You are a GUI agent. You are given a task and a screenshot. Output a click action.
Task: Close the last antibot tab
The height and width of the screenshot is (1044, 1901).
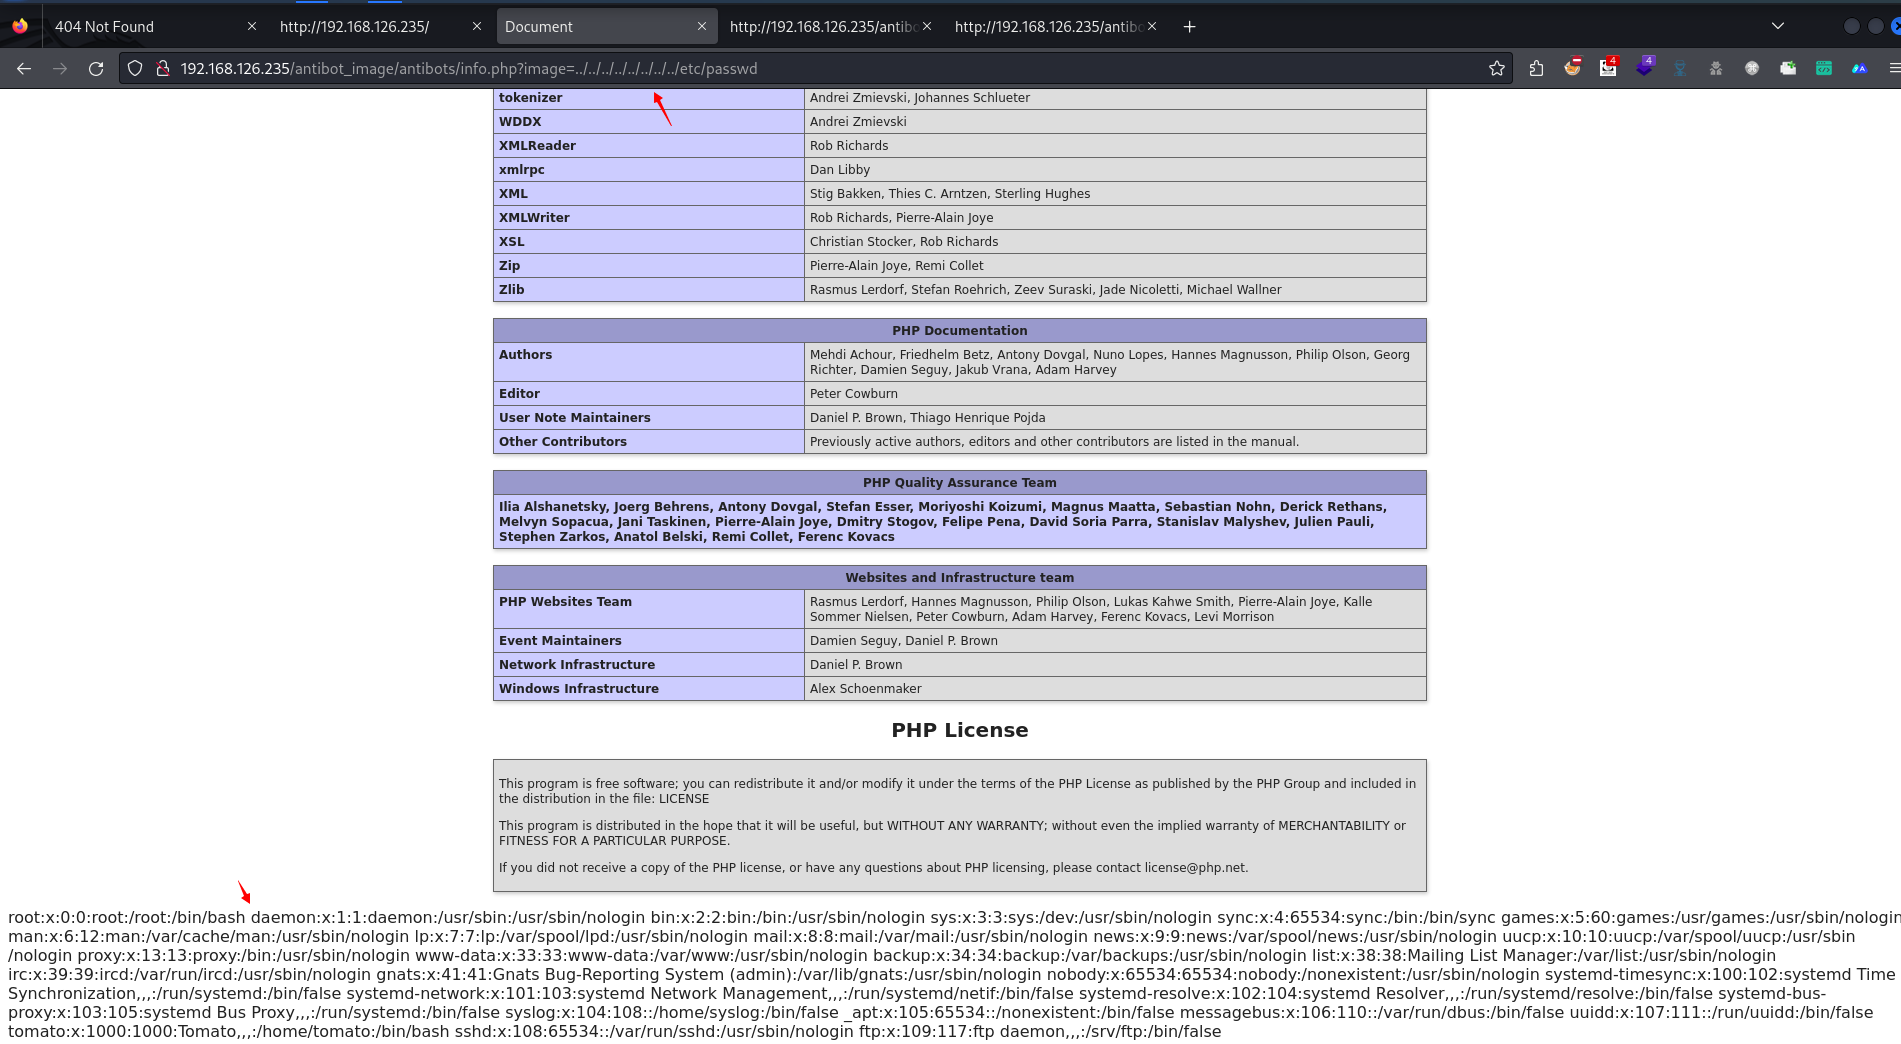pos(1152,27)
